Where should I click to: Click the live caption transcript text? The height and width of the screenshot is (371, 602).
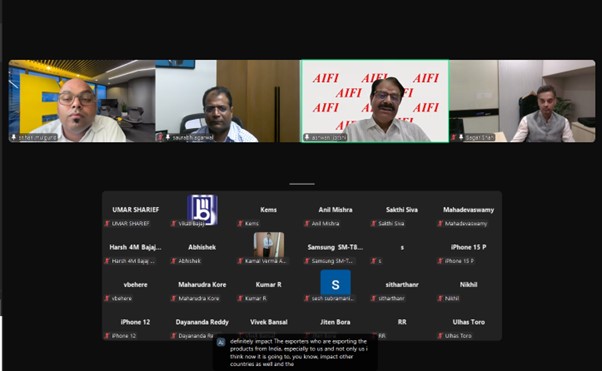299,353
